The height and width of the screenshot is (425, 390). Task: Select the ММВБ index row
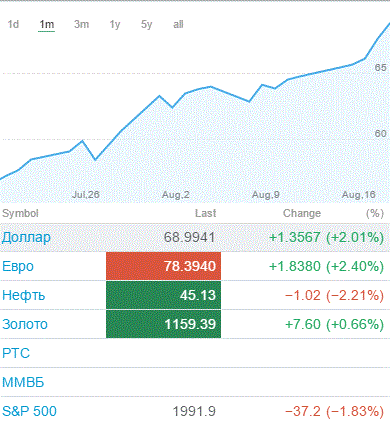195,382
